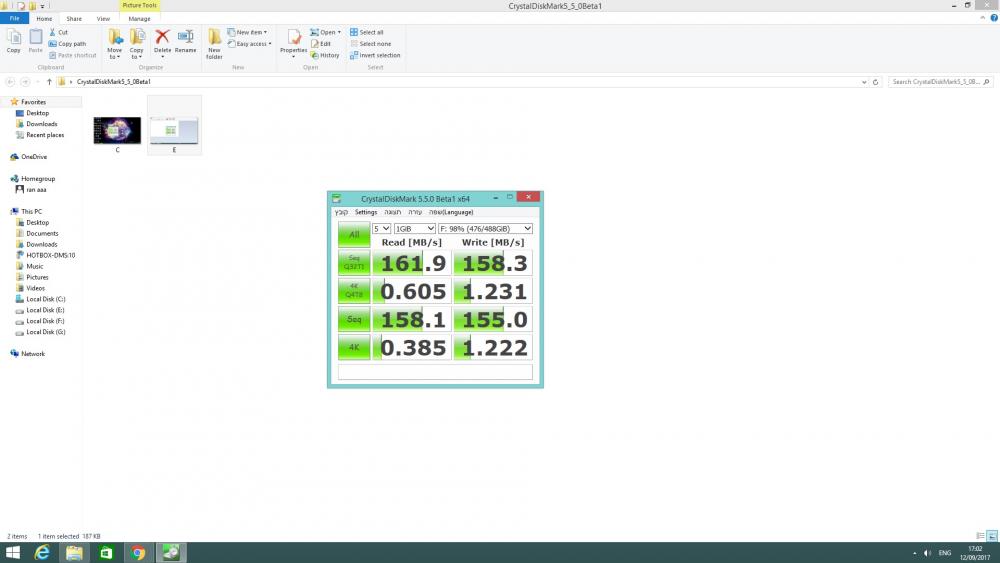Collapse the ribbon with the chevron
This screenshot has width=1000, height=563.
pyautogui.click(x=982, y=18)
